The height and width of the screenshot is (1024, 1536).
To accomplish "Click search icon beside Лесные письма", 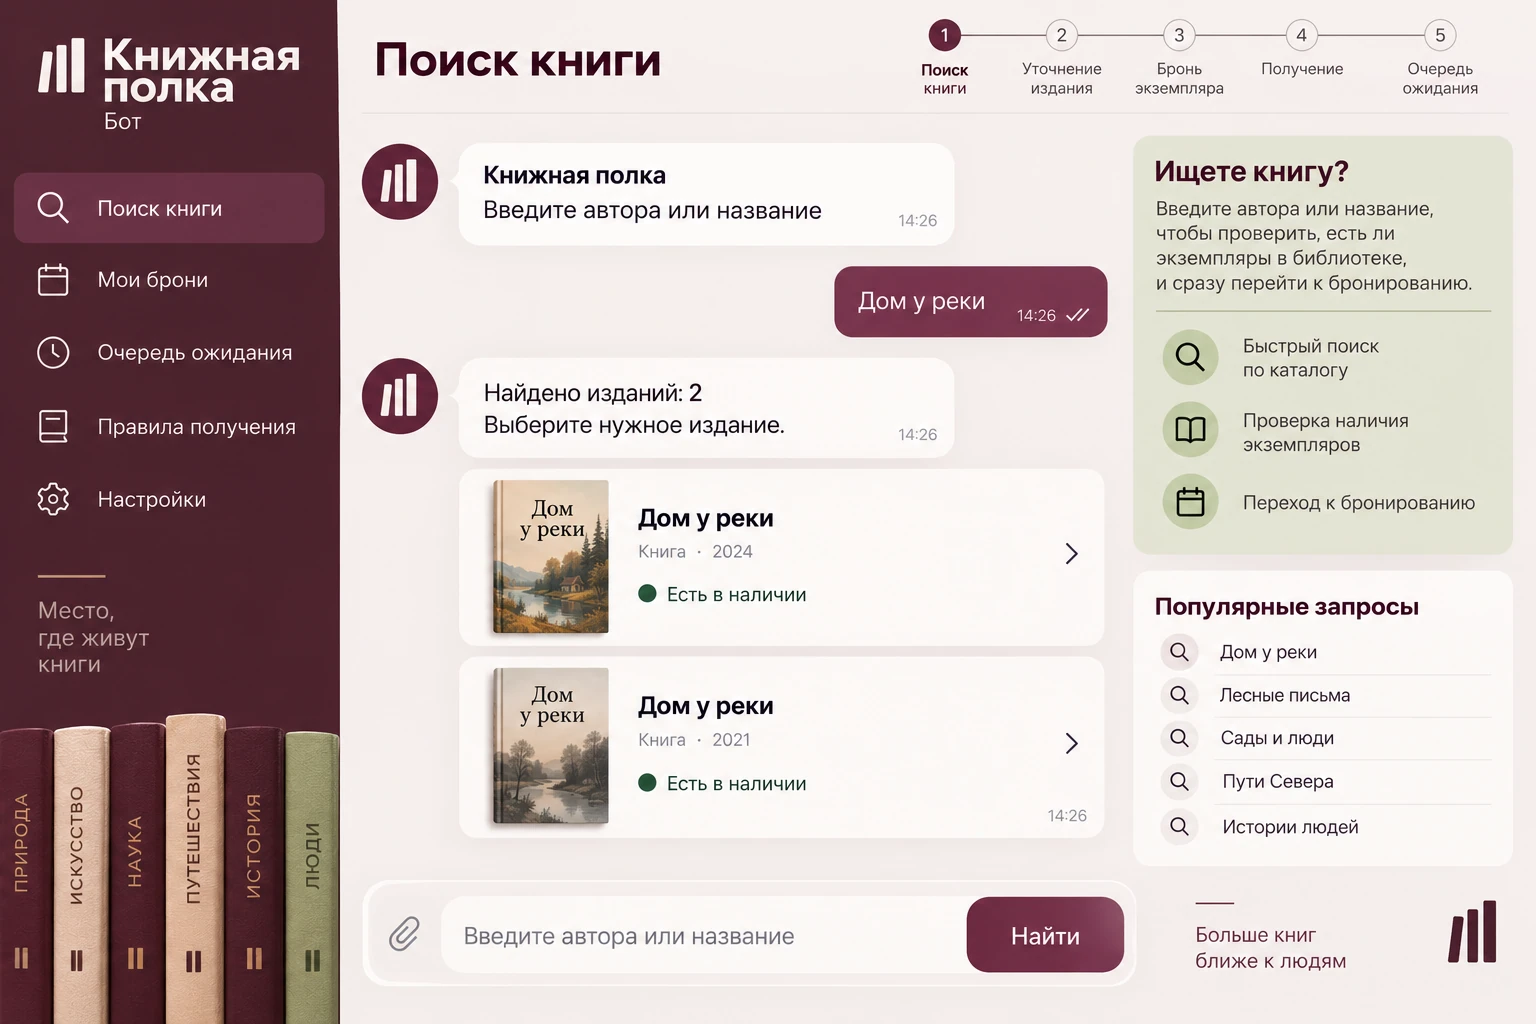I will click(1179, 695).
